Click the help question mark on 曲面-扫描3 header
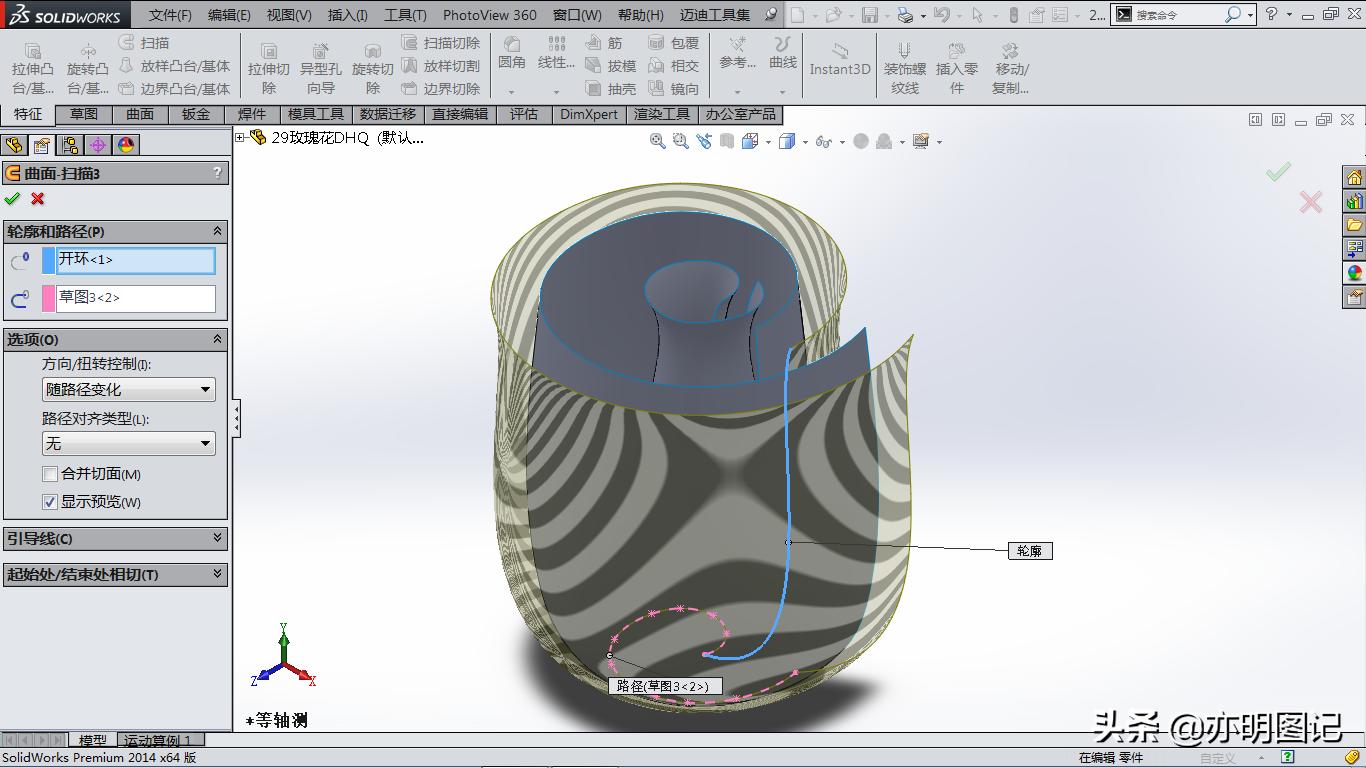1366x768 pixels. coord(218,172)
